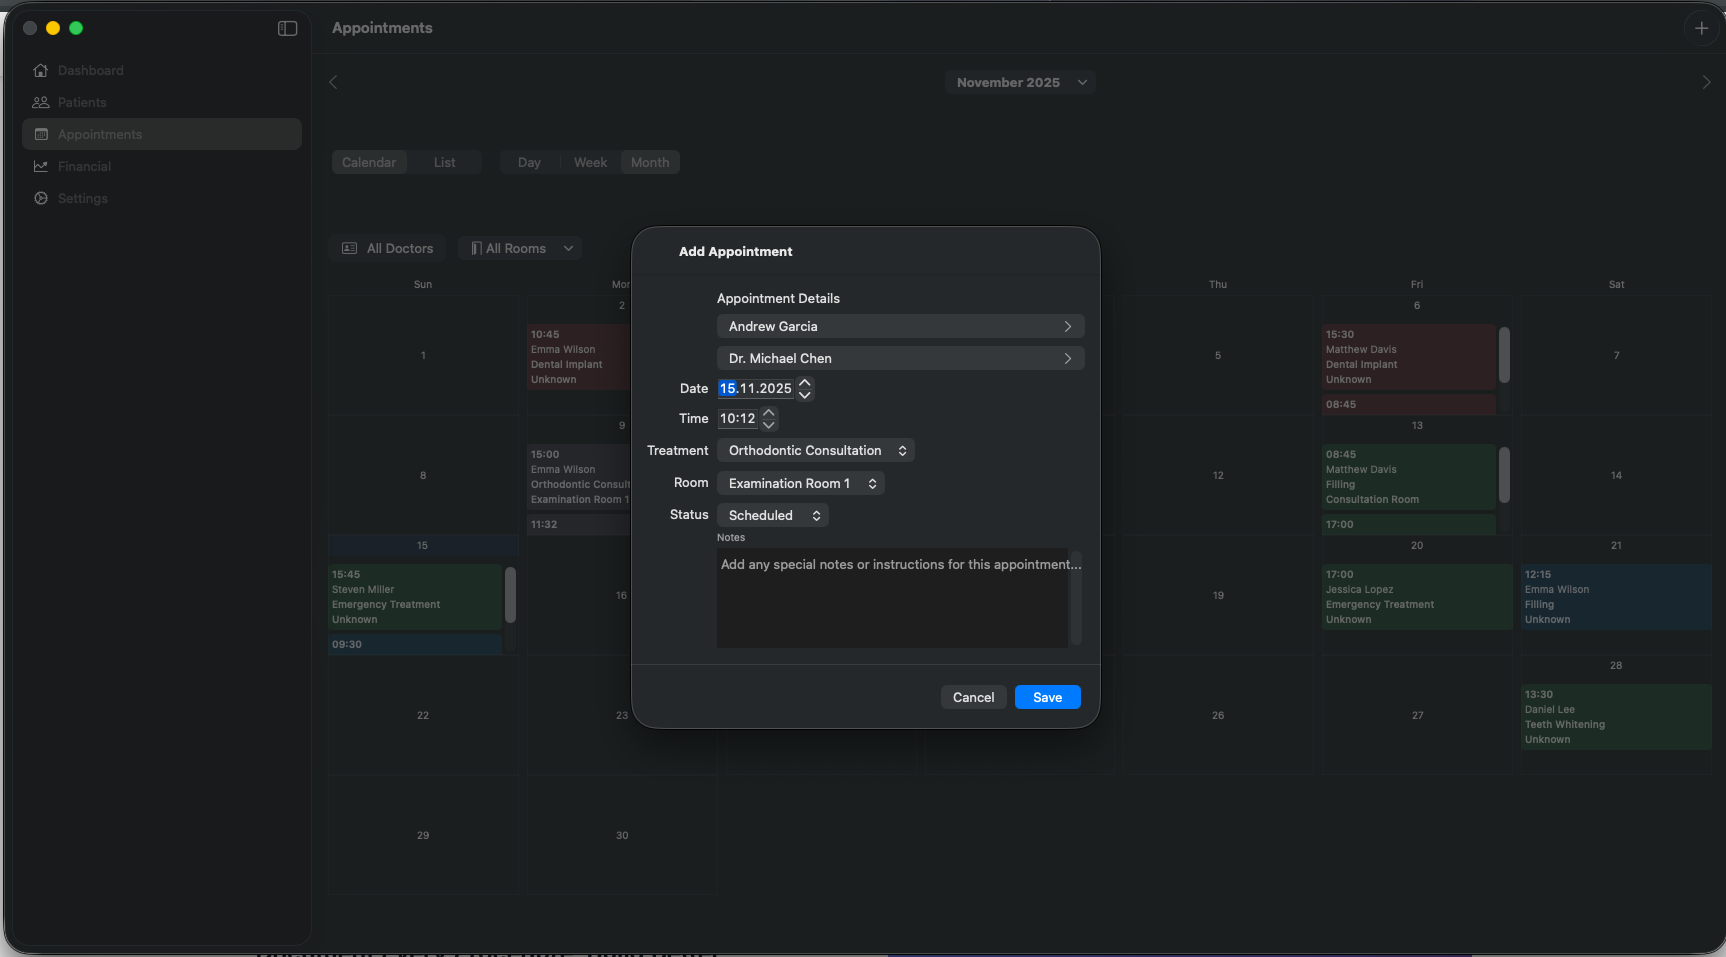This screenshot has width=1726, height=957.
Task: Open the All Doctors filter
Action: click(387, 248)
